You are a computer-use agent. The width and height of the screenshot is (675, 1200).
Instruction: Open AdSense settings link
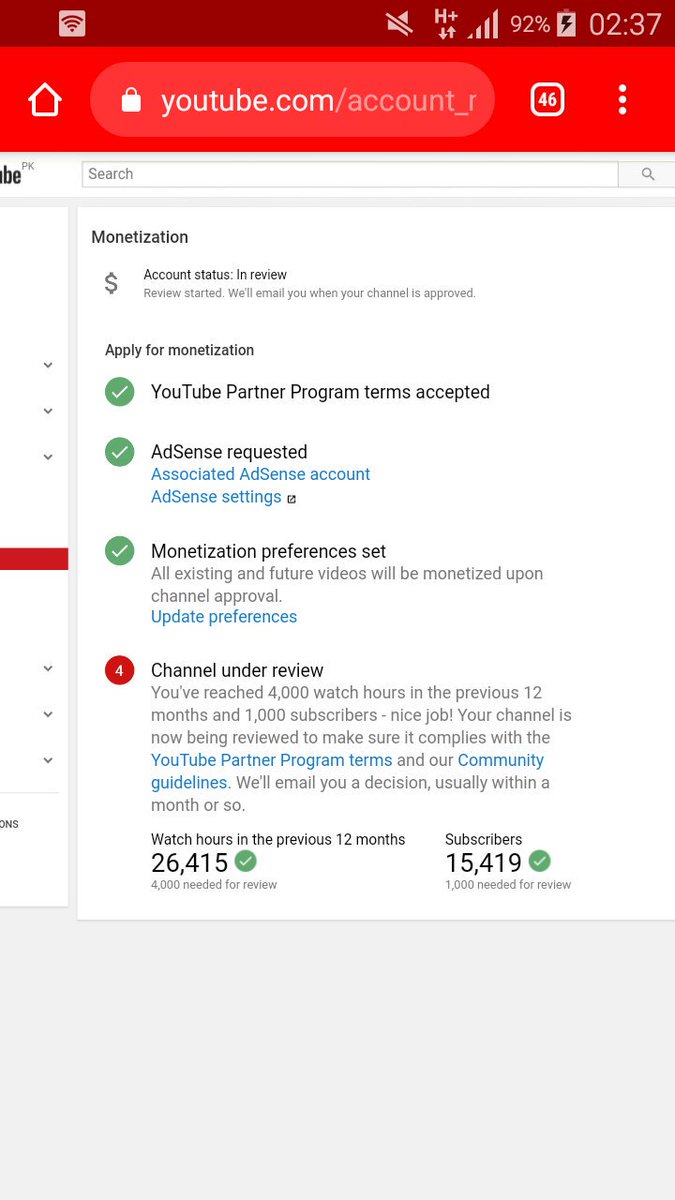216,497
